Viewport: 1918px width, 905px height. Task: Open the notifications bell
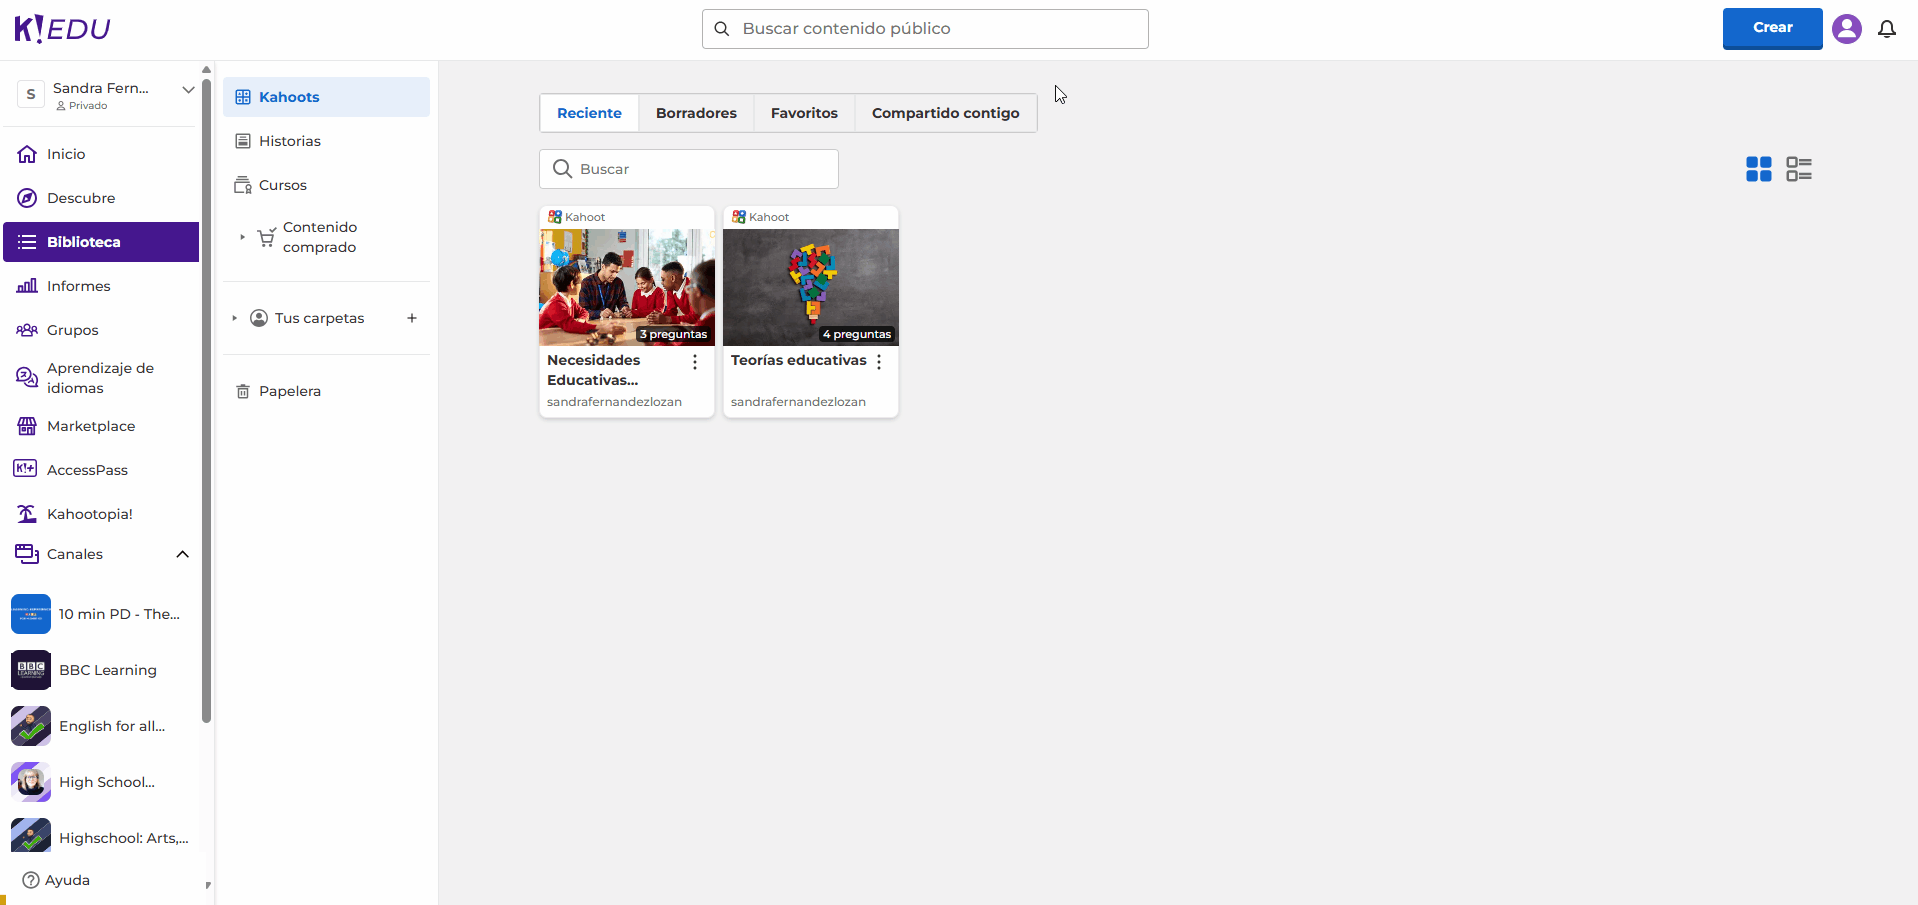coord(1888,29)
